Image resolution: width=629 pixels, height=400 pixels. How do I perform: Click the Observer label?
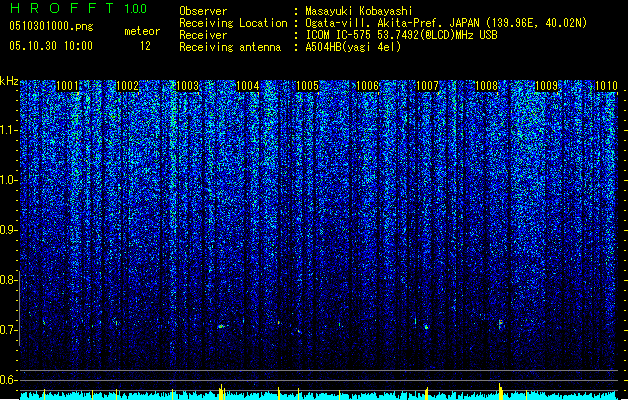pos(203,11)
